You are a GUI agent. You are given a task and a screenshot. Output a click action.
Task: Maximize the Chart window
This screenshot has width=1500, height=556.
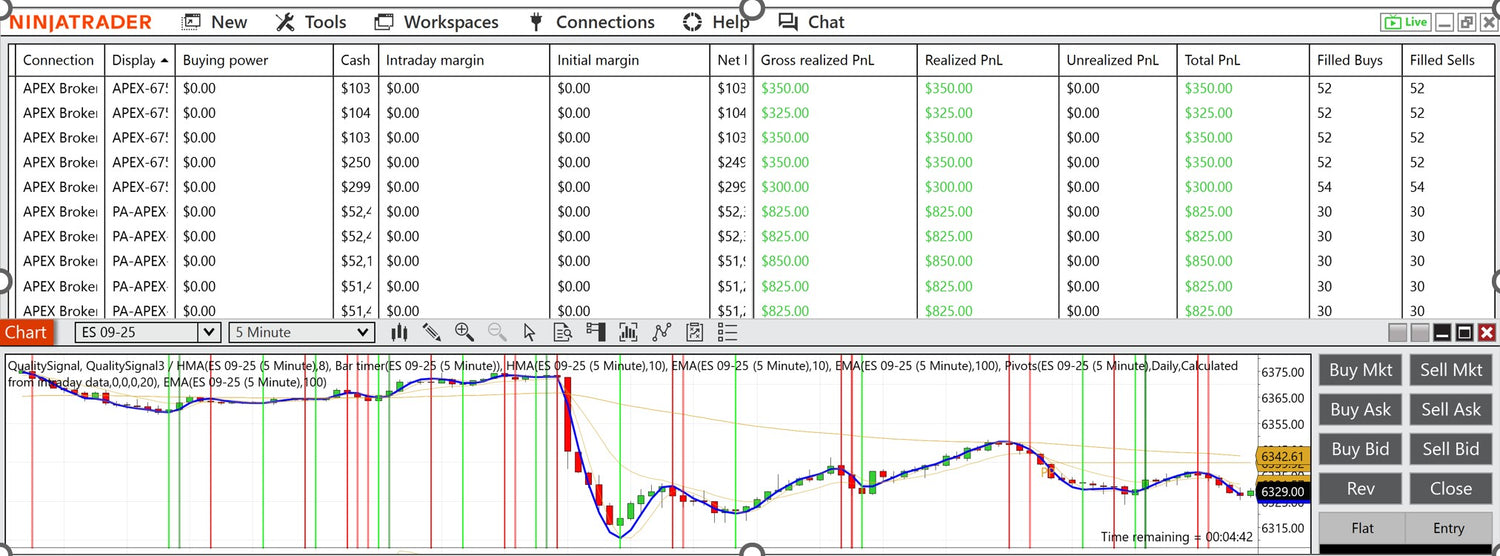click(1464, 332)
